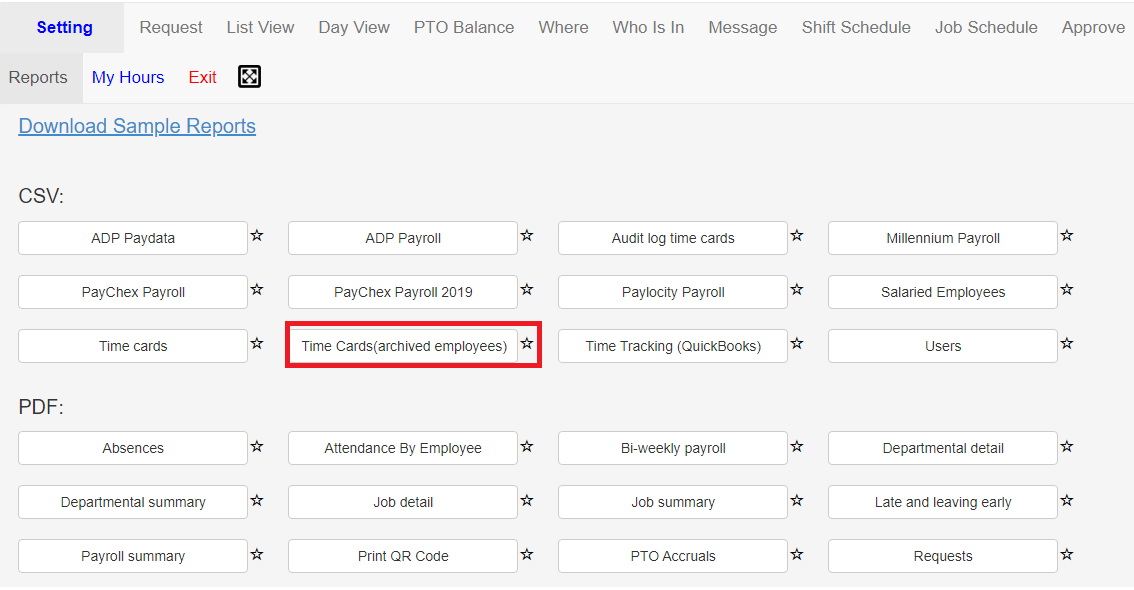The image size is (1134, 590).
Task: Click the fullscreen expand icon beside Exit
Action: 250,77
